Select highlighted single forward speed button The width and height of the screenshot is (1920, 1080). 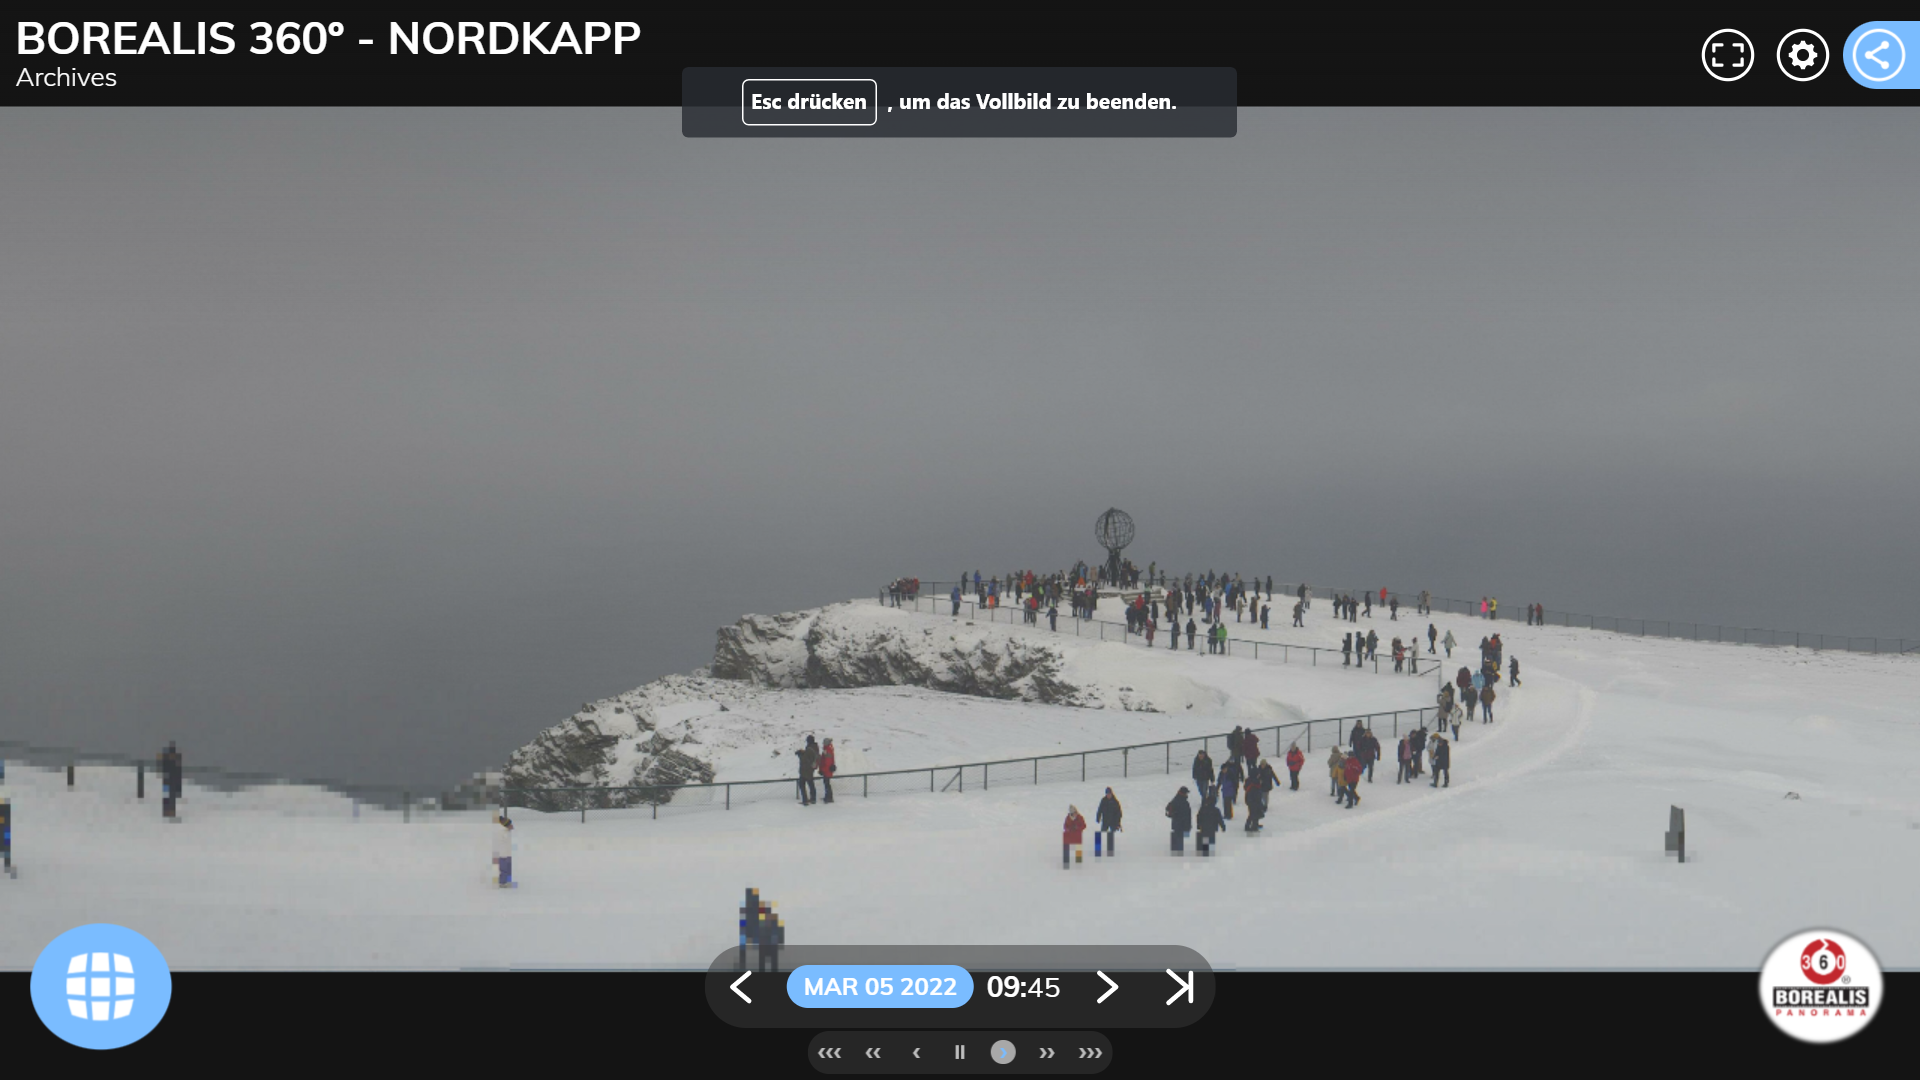coord(1003,1052)
